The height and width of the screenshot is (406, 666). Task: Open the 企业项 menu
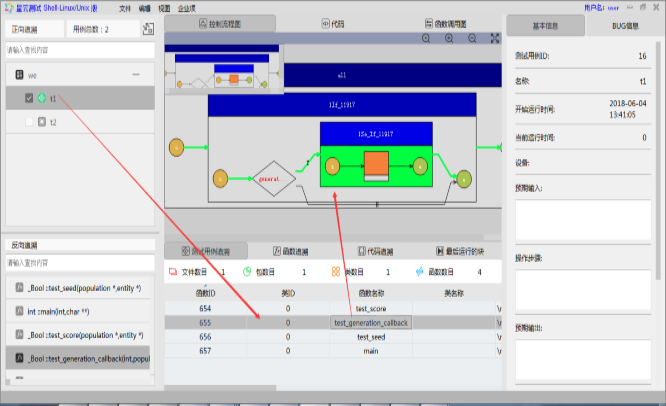(x=187, y=8)
